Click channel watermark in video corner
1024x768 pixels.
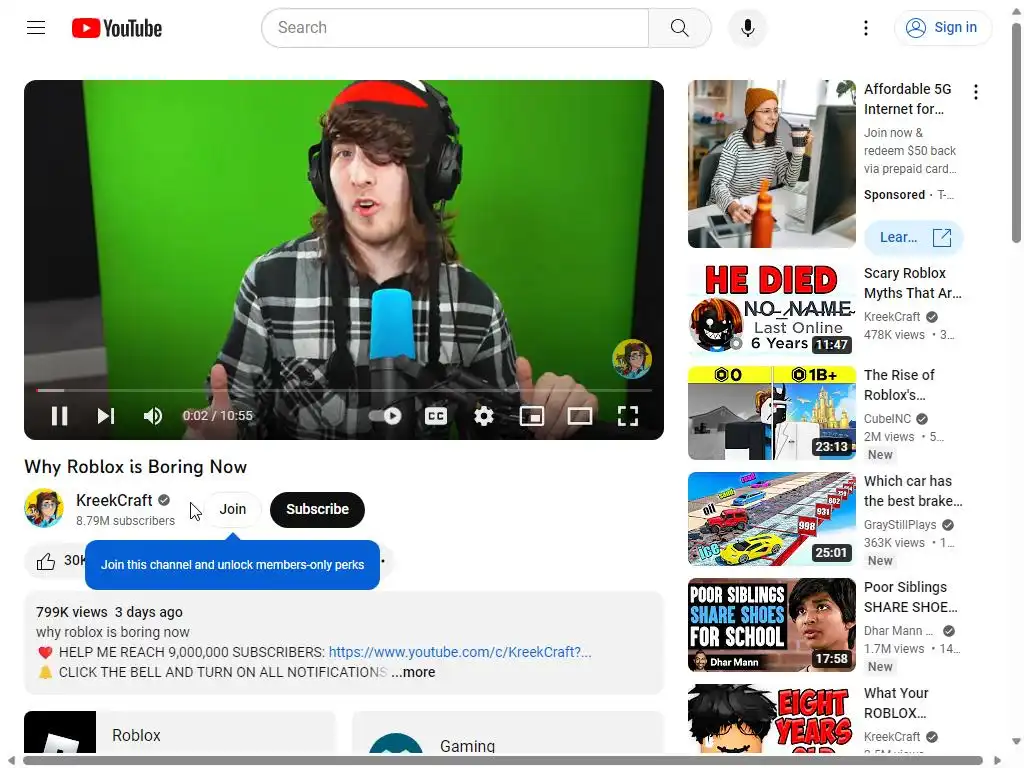(x=632, y=359)
